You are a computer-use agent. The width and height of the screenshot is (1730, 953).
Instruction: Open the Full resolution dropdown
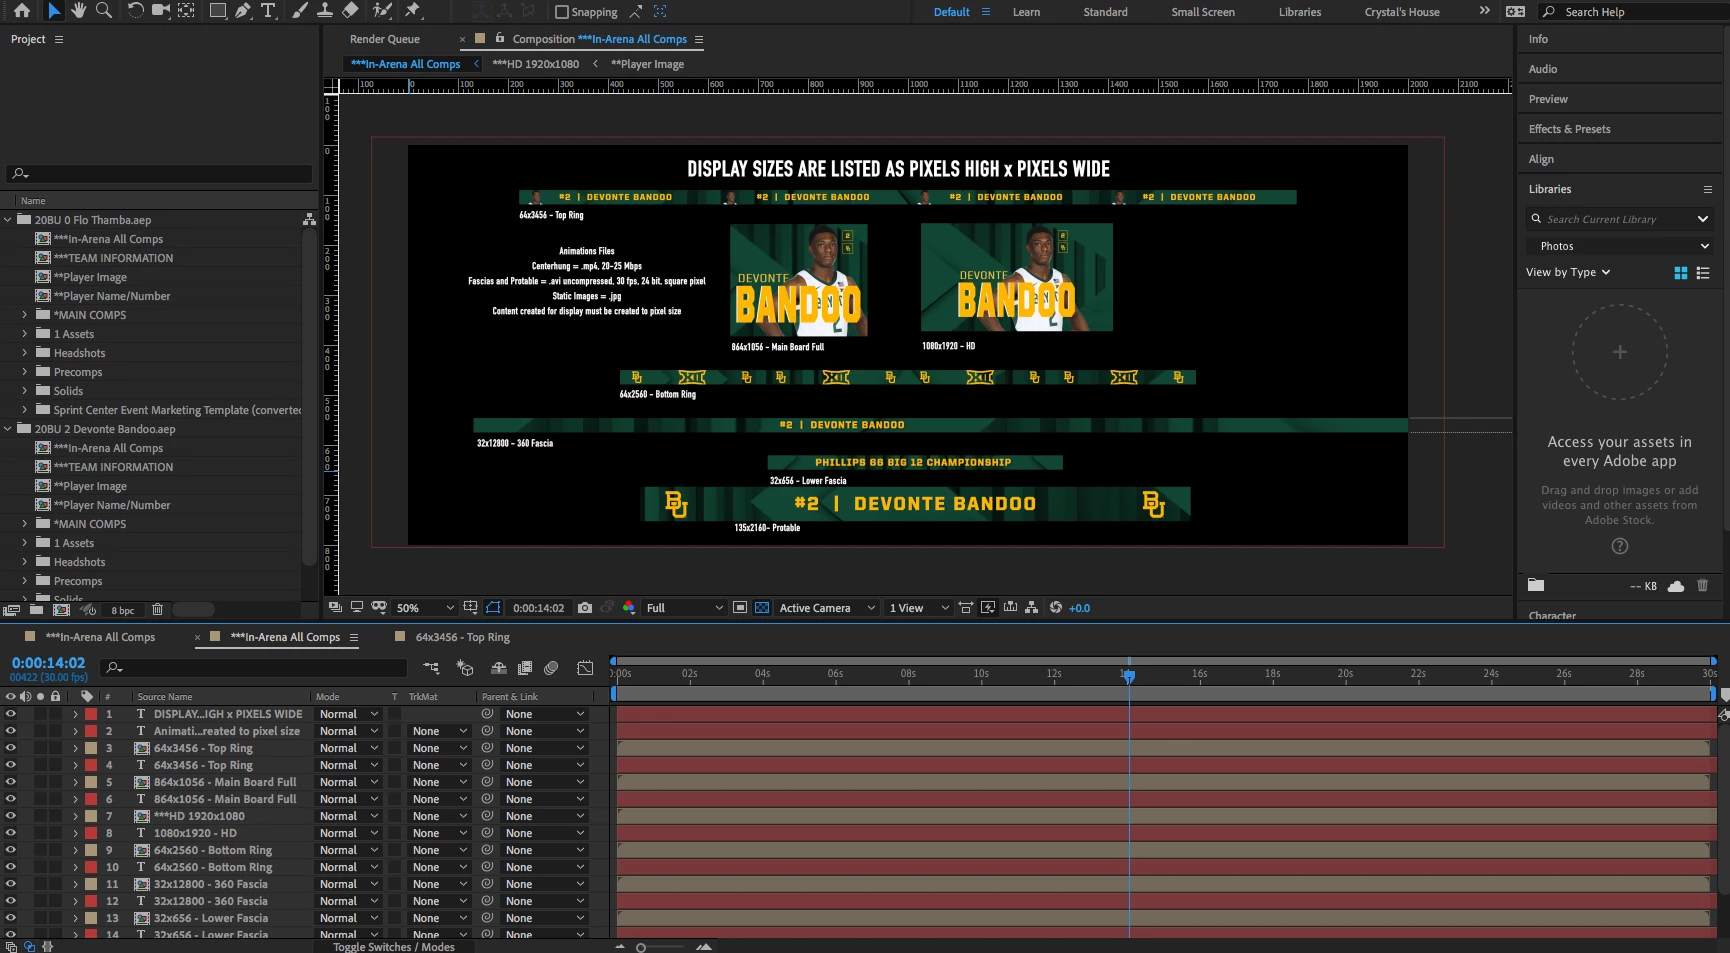684,608
